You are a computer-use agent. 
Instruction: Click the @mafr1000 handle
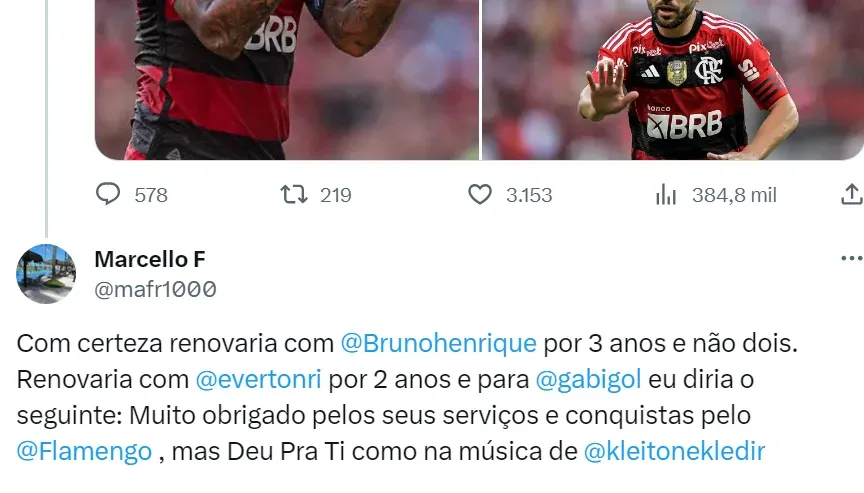point(155,289)
